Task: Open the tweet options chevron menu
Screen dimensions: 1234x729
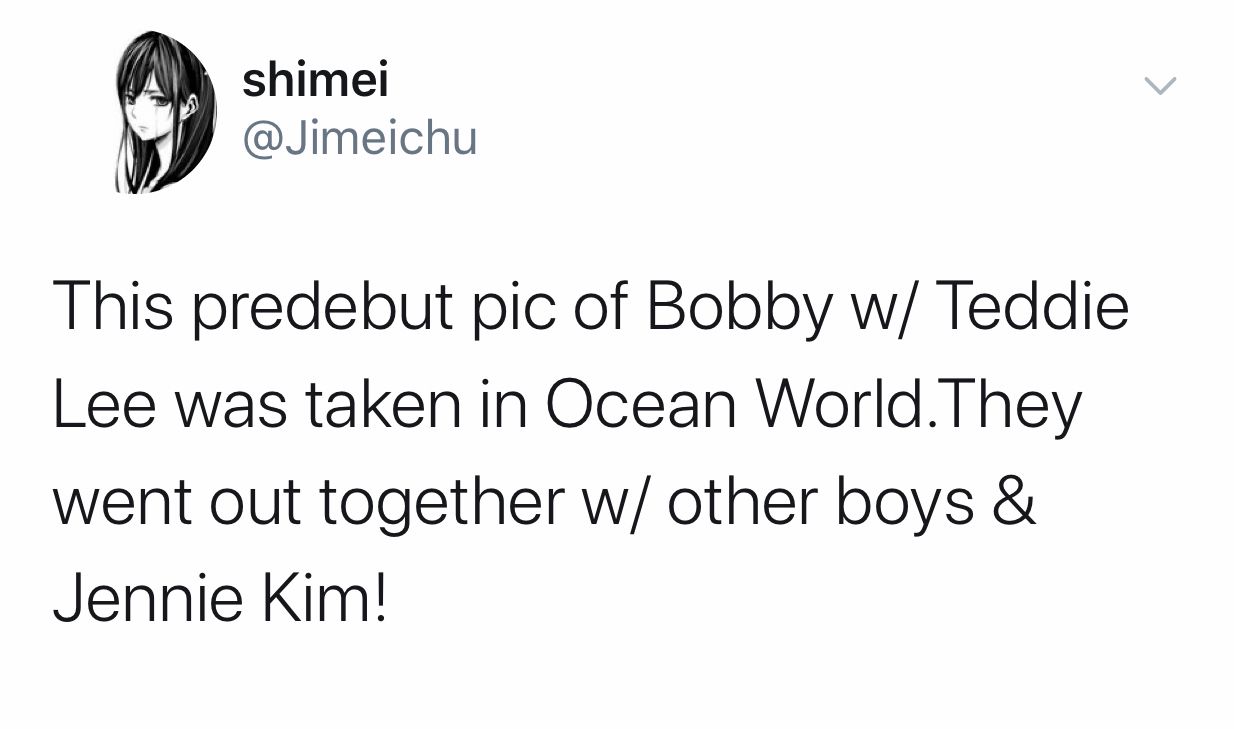Action: point(1160,87)
